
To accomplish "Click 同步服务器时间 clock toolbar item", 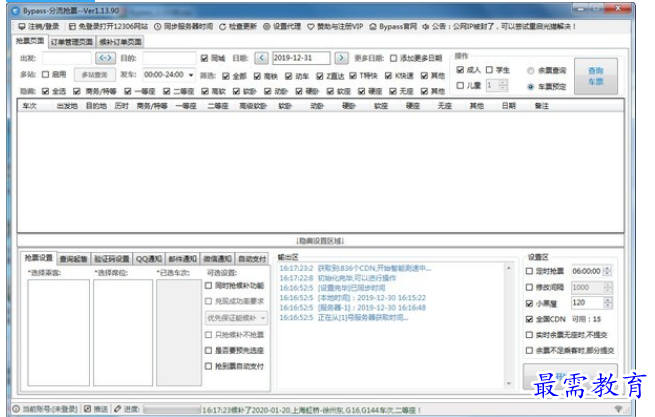I will pos(183,26).
